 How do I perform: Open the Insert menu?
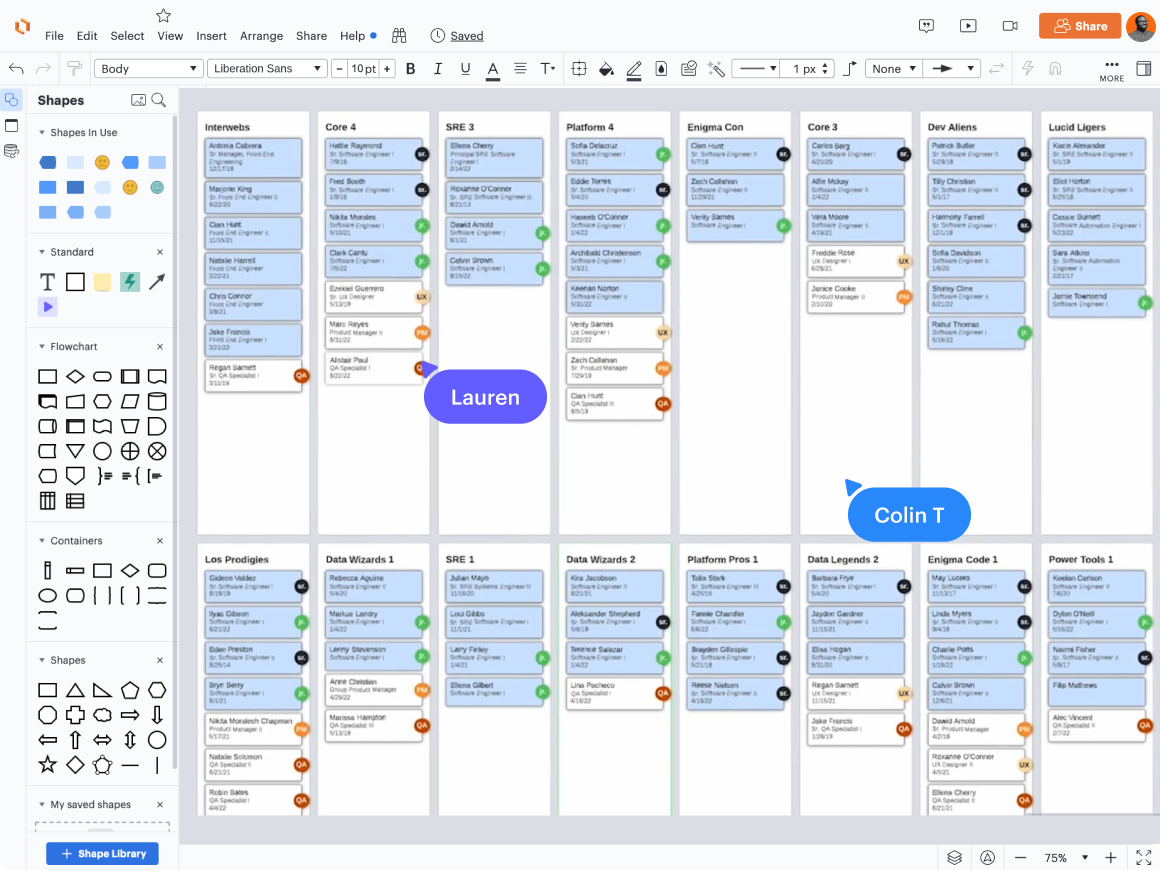pos(211,36)
